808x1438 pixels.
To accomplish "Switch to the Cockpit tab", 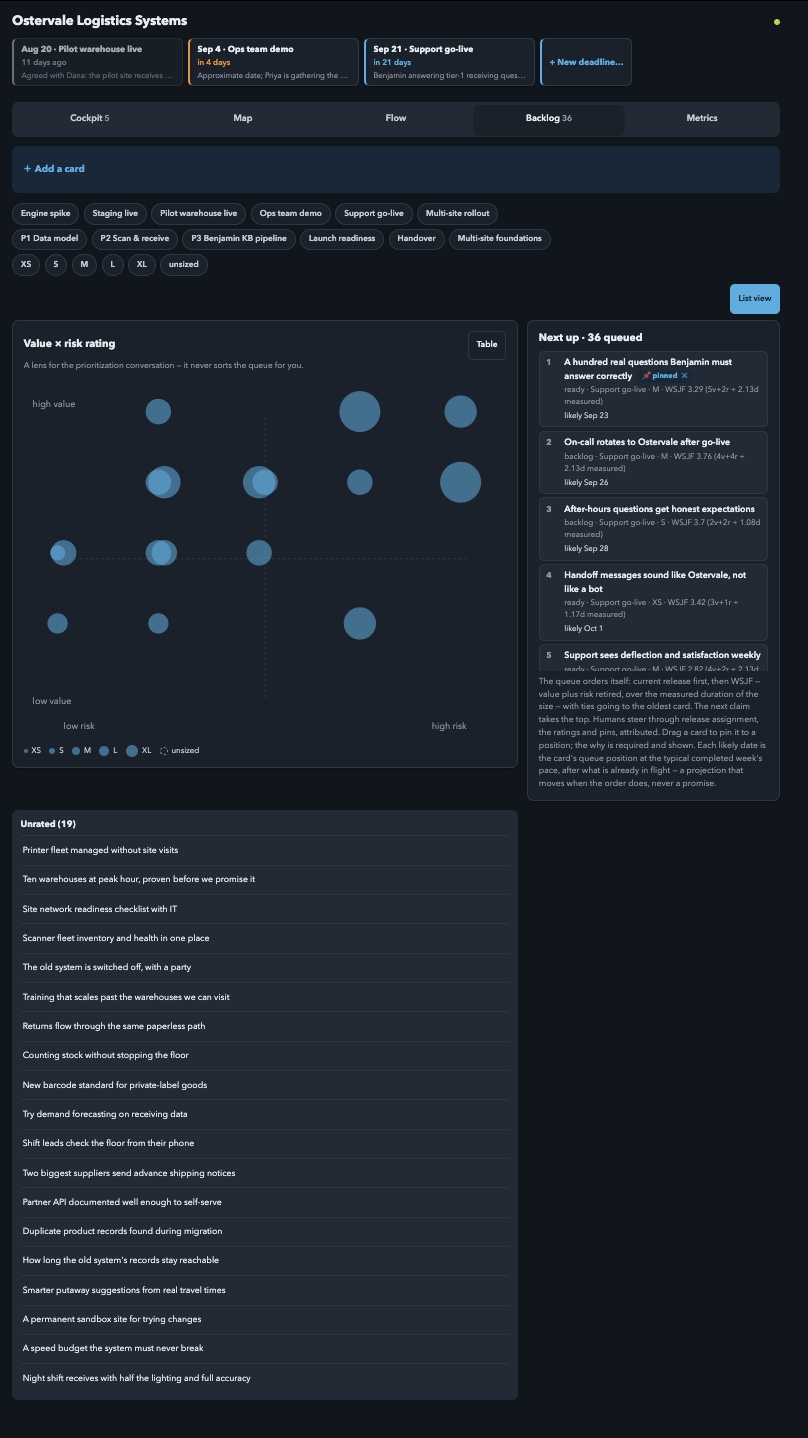I will [89, 118].
